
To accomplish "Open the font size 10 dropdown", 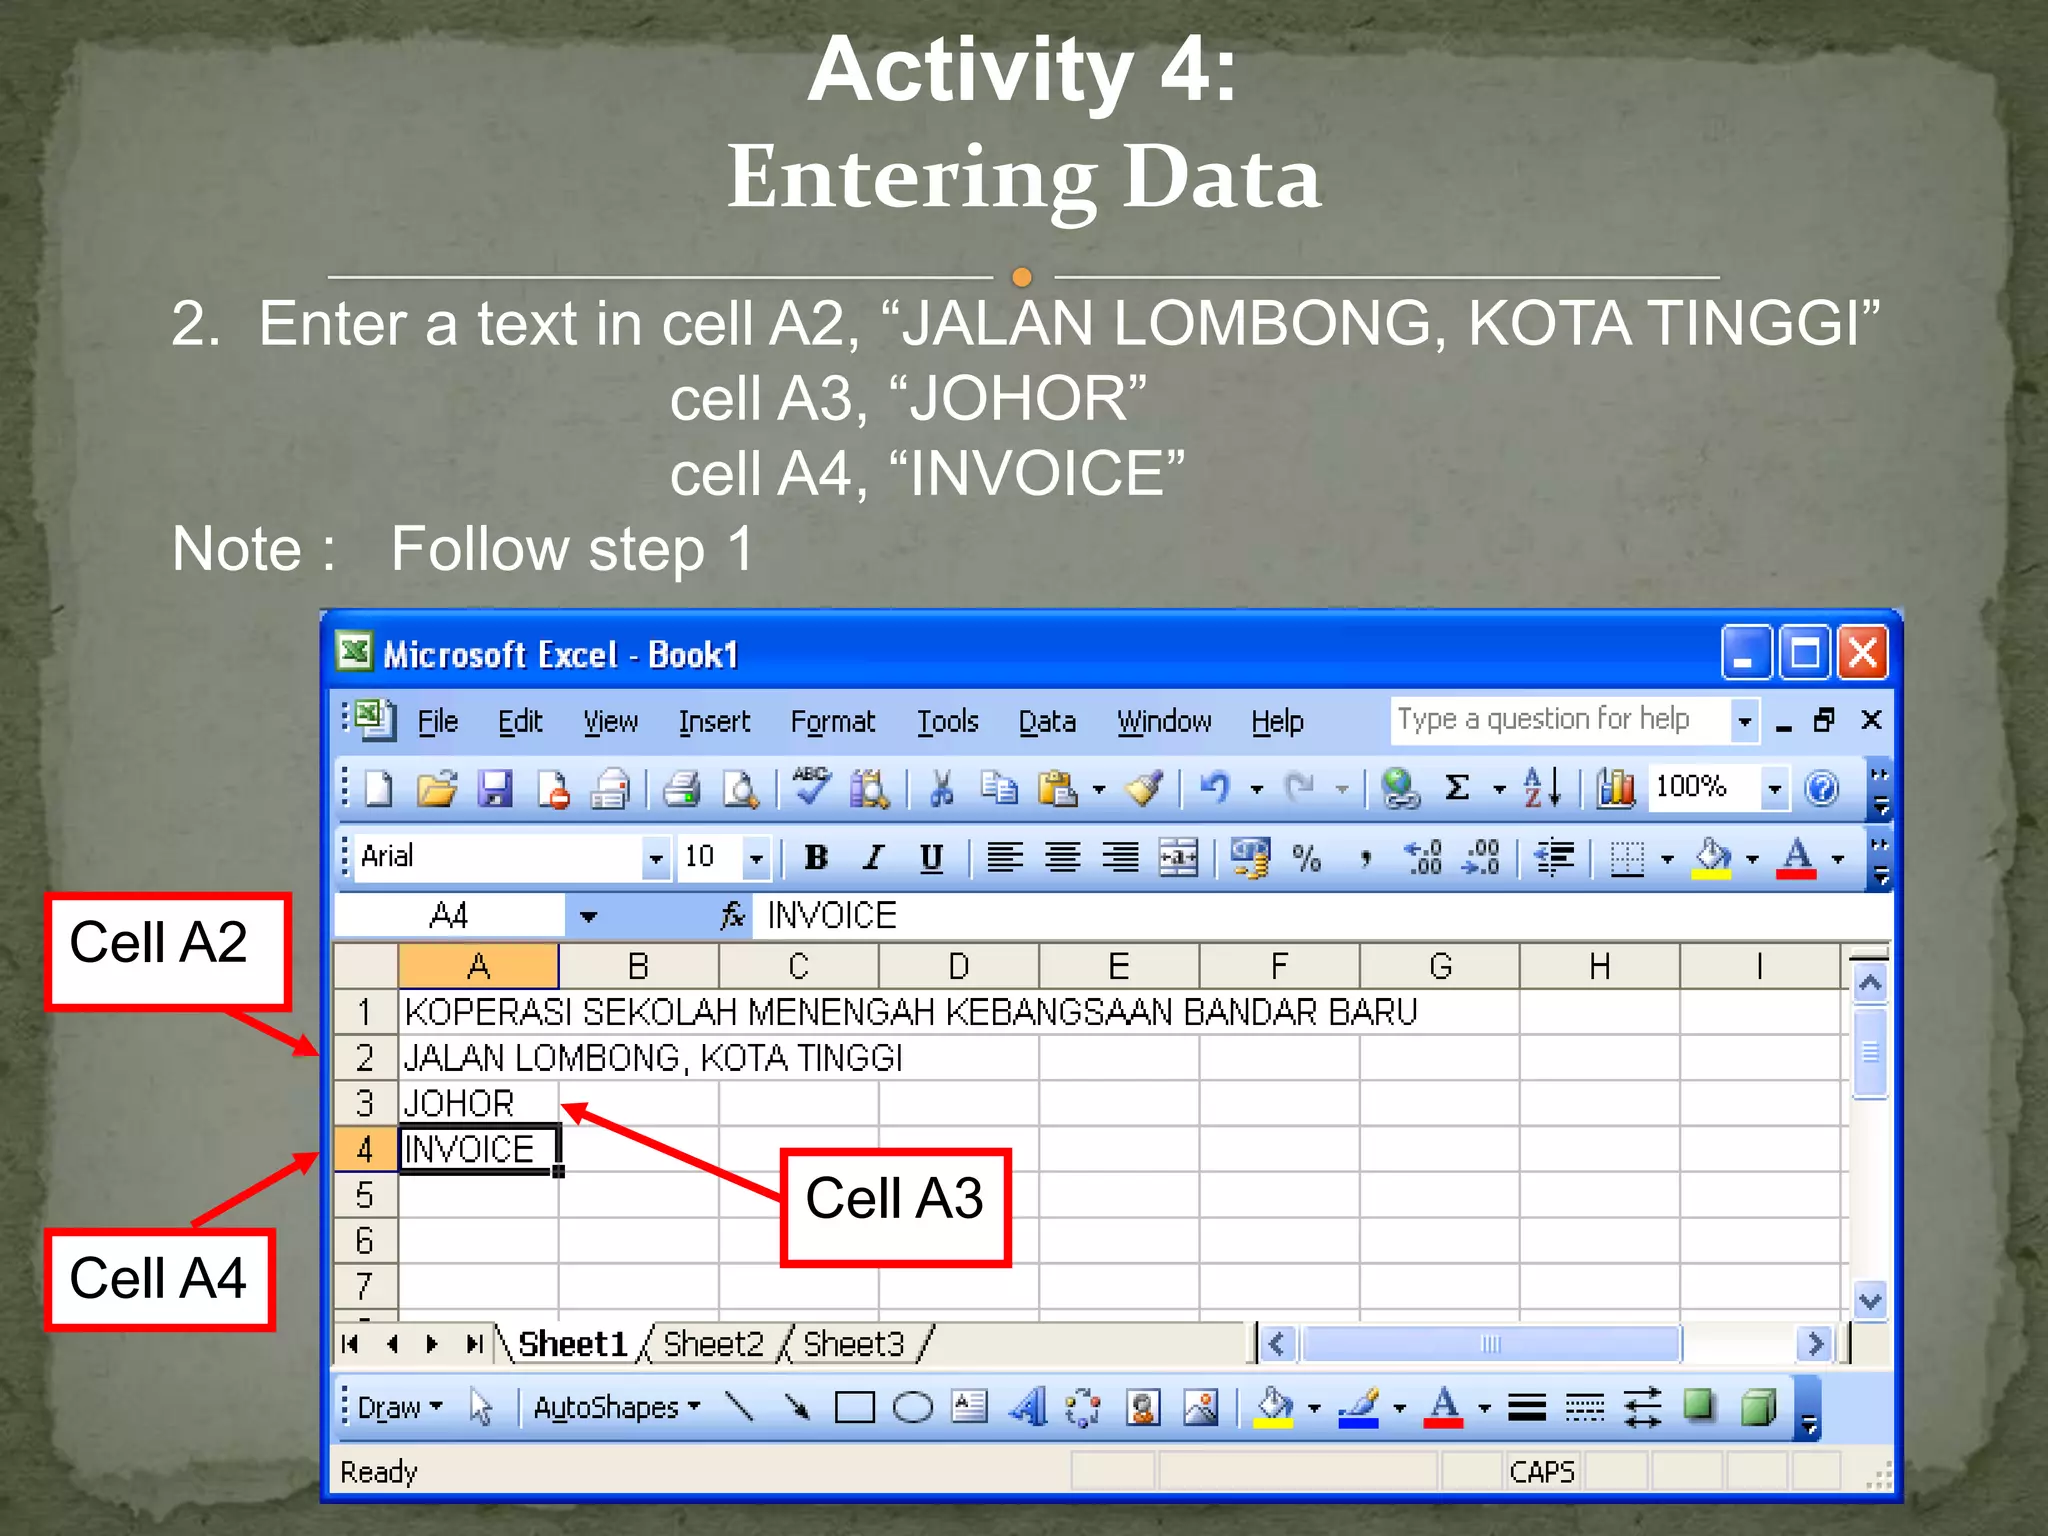I will click(757, 858).
